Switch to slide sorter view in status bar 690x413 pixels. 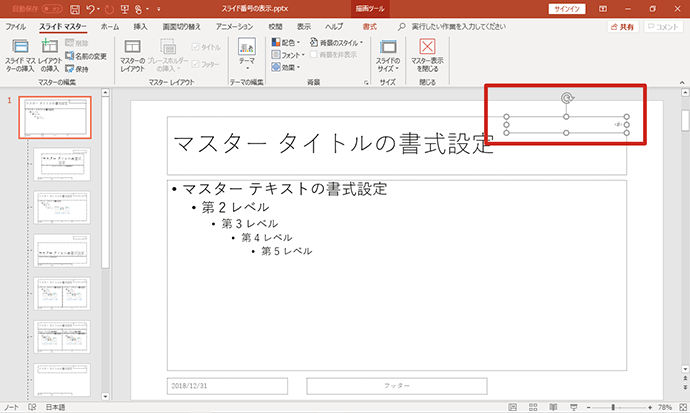533,407
